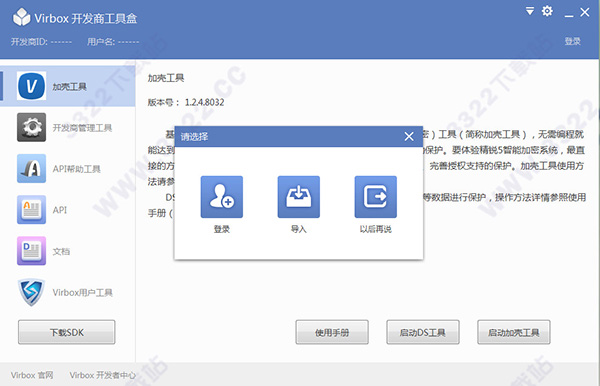Open the title bar dropdown triangle menu

[x=530, y=11]
